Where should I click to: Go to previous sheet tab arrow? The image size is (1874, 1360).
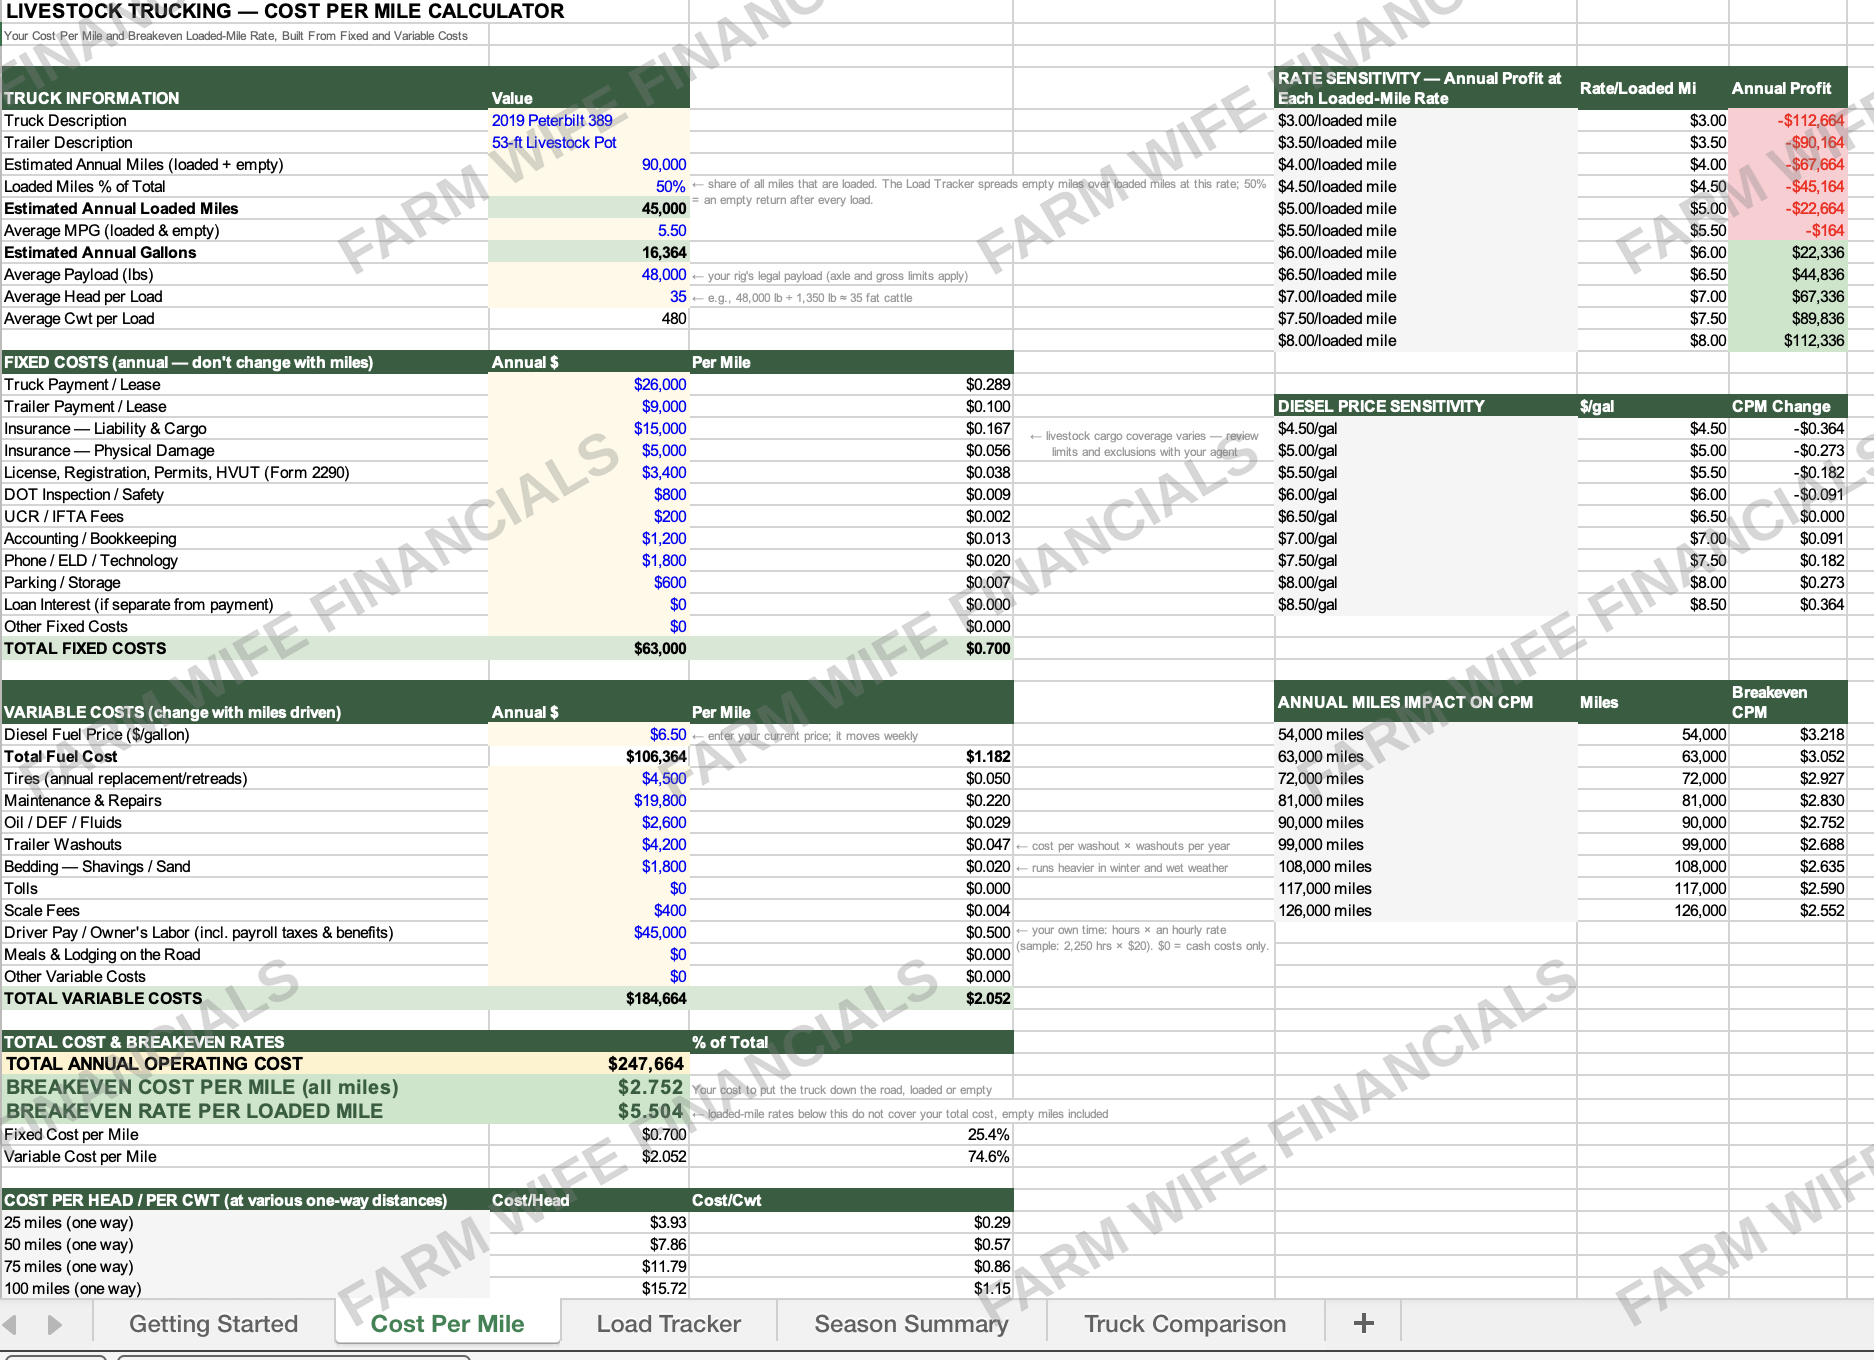11,1325
